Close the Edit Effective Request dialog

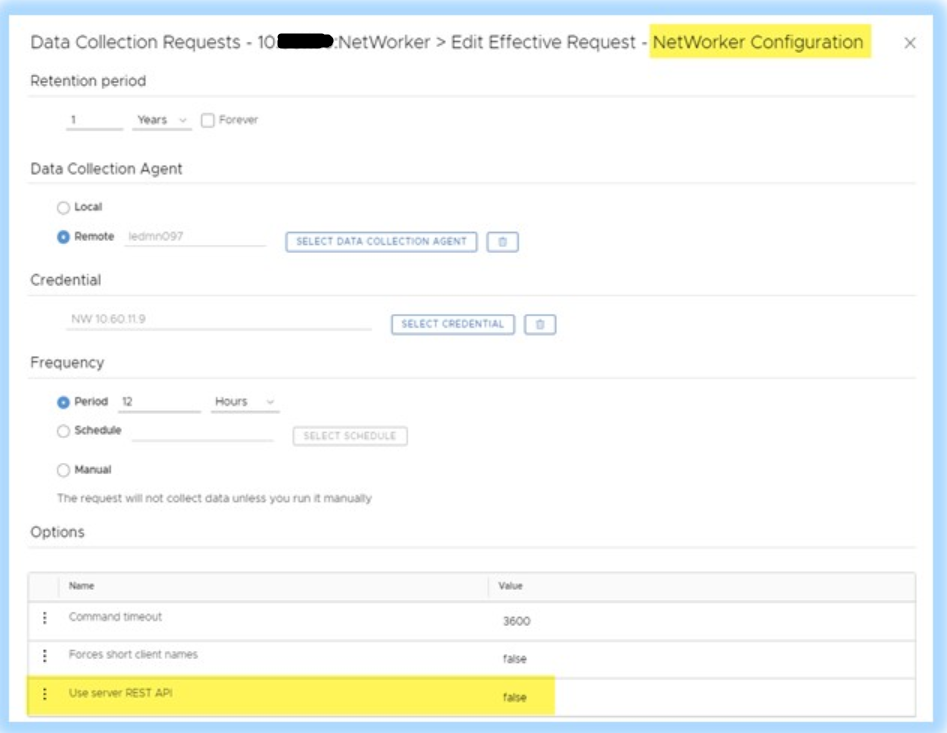click(911, 45)
